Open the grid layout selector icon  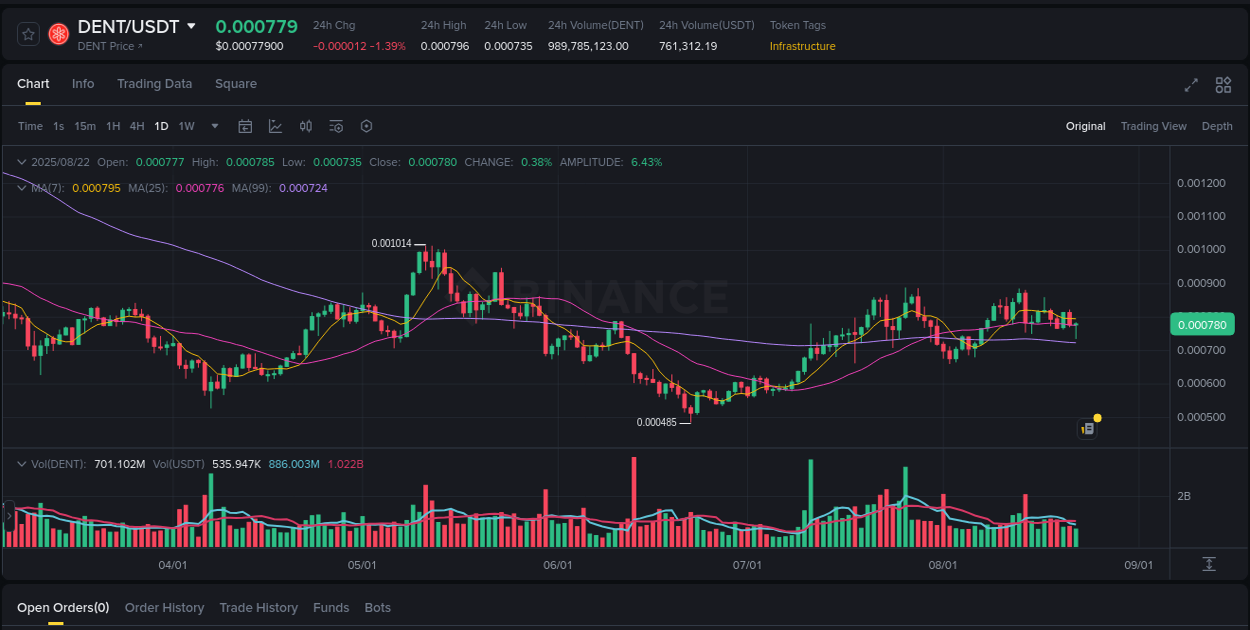(x=1223, y=86)
